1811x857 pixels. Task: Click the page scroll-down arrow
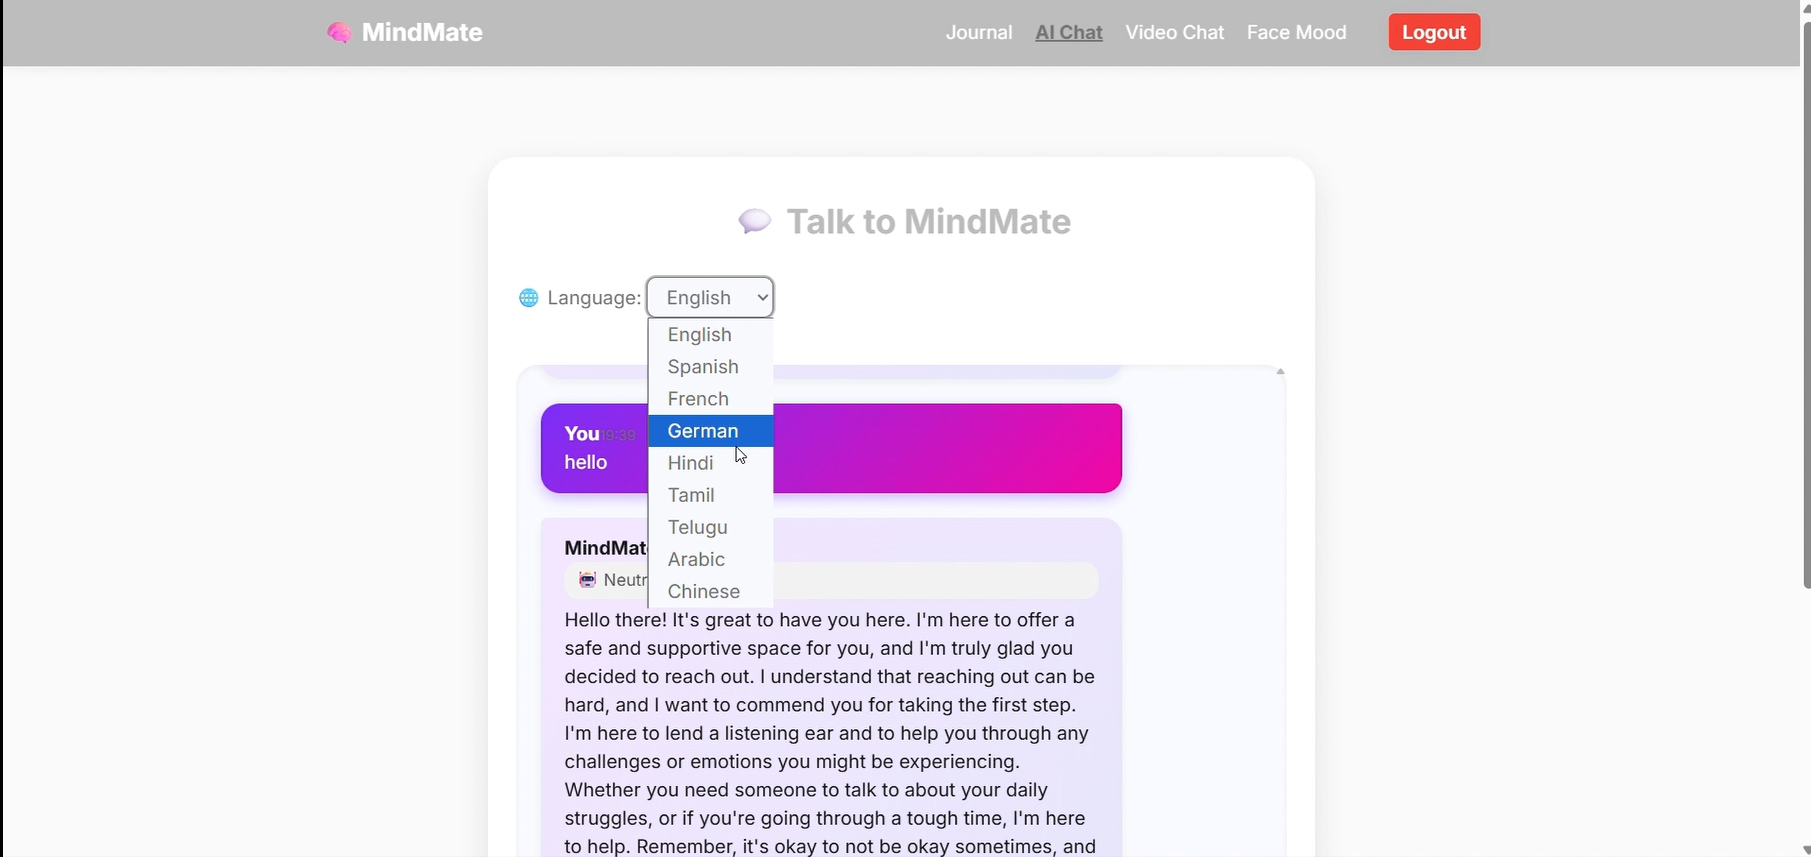pos(1806,850)
